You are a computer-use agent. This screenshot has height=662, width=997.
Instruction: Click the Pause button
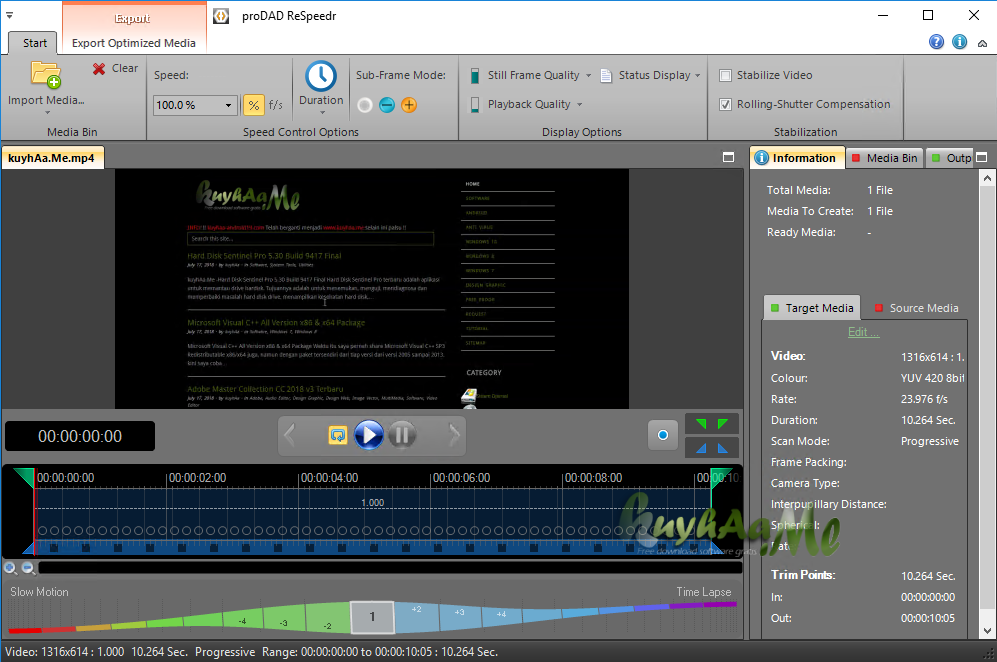(402, 436)
